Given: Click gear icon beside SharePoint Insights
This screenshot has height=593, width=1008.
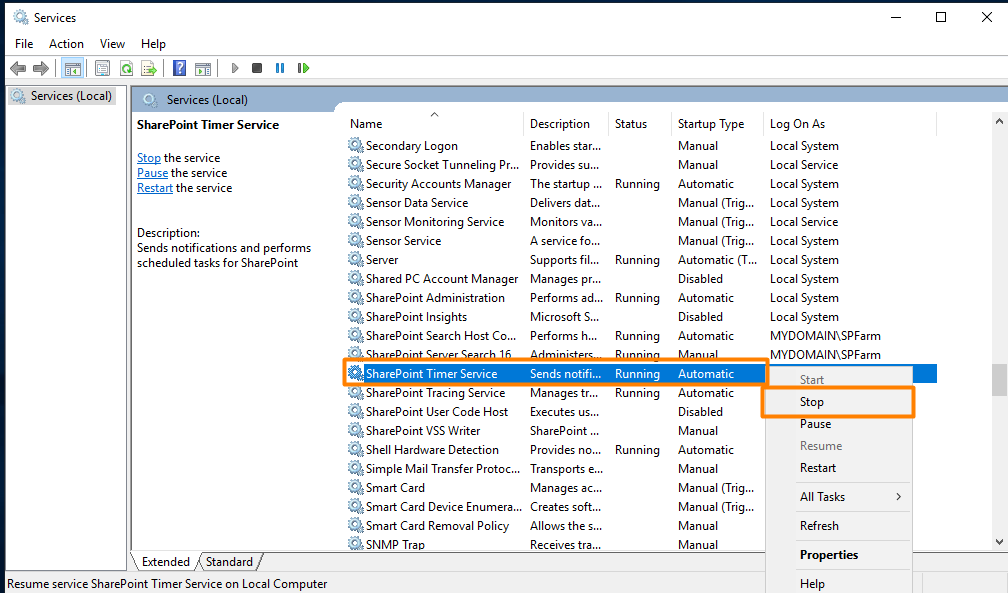Looking at the screenshot, I should coord(356,316).
